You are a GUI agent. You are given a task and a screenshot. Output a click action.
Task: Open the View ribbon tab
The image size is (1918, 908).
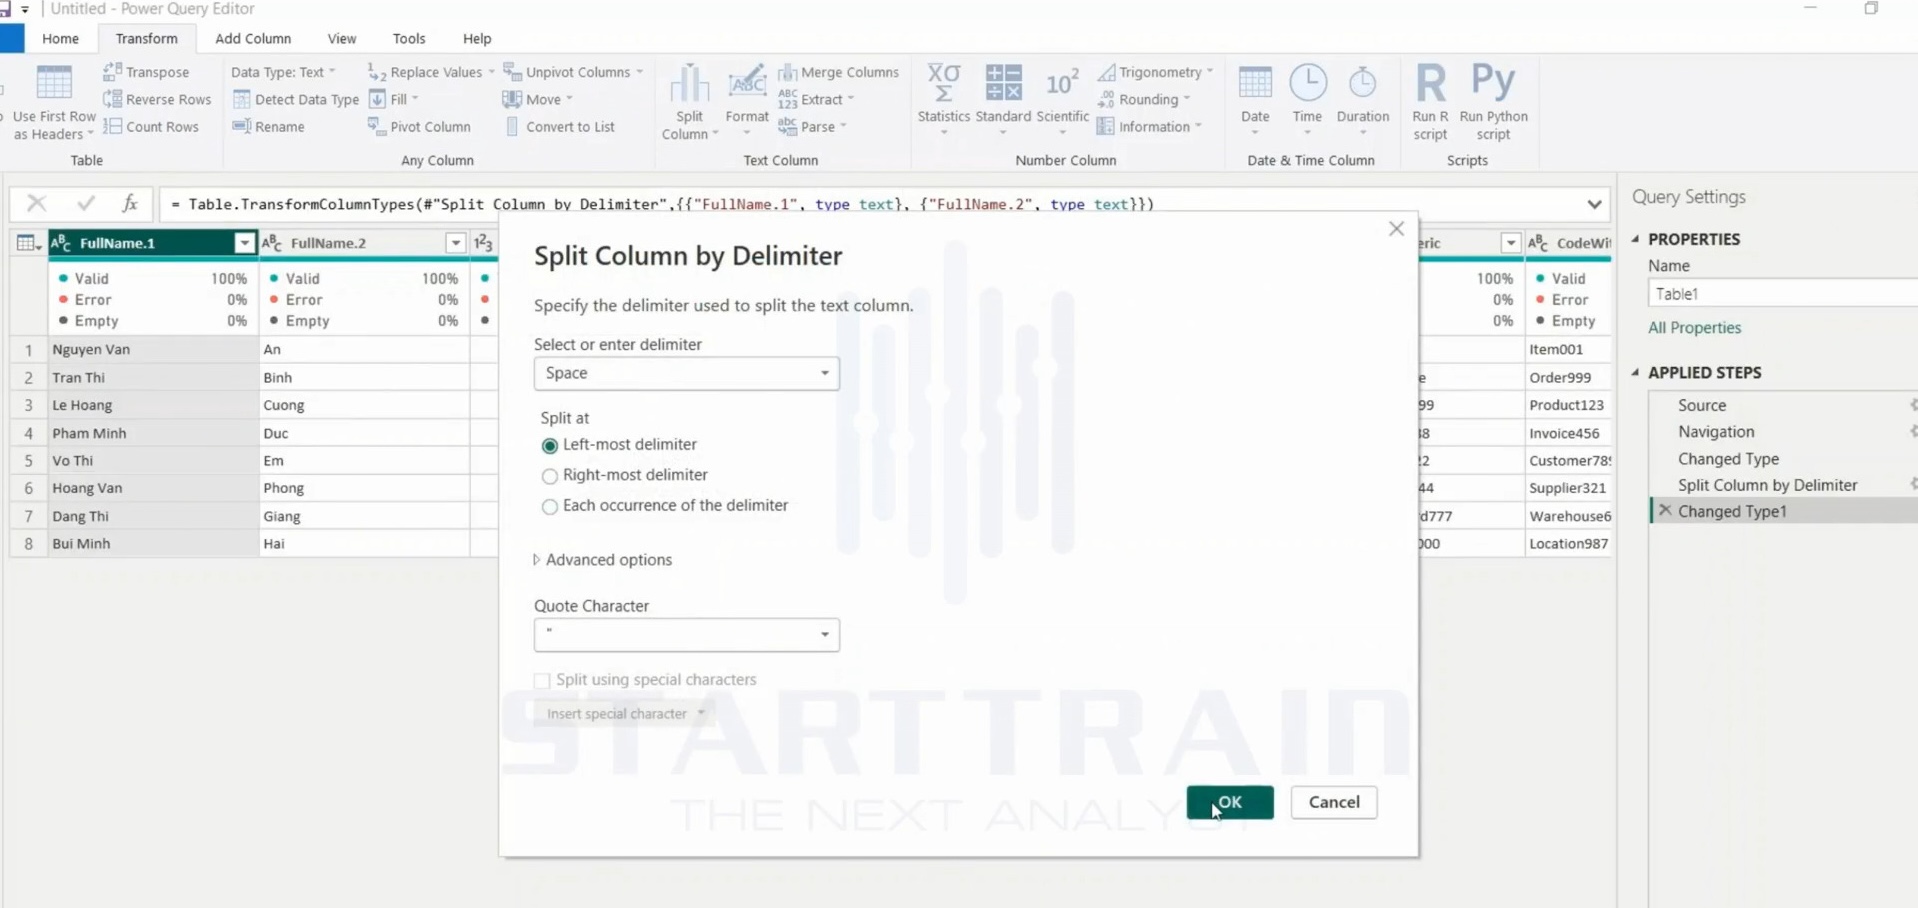tap(342, 38)
